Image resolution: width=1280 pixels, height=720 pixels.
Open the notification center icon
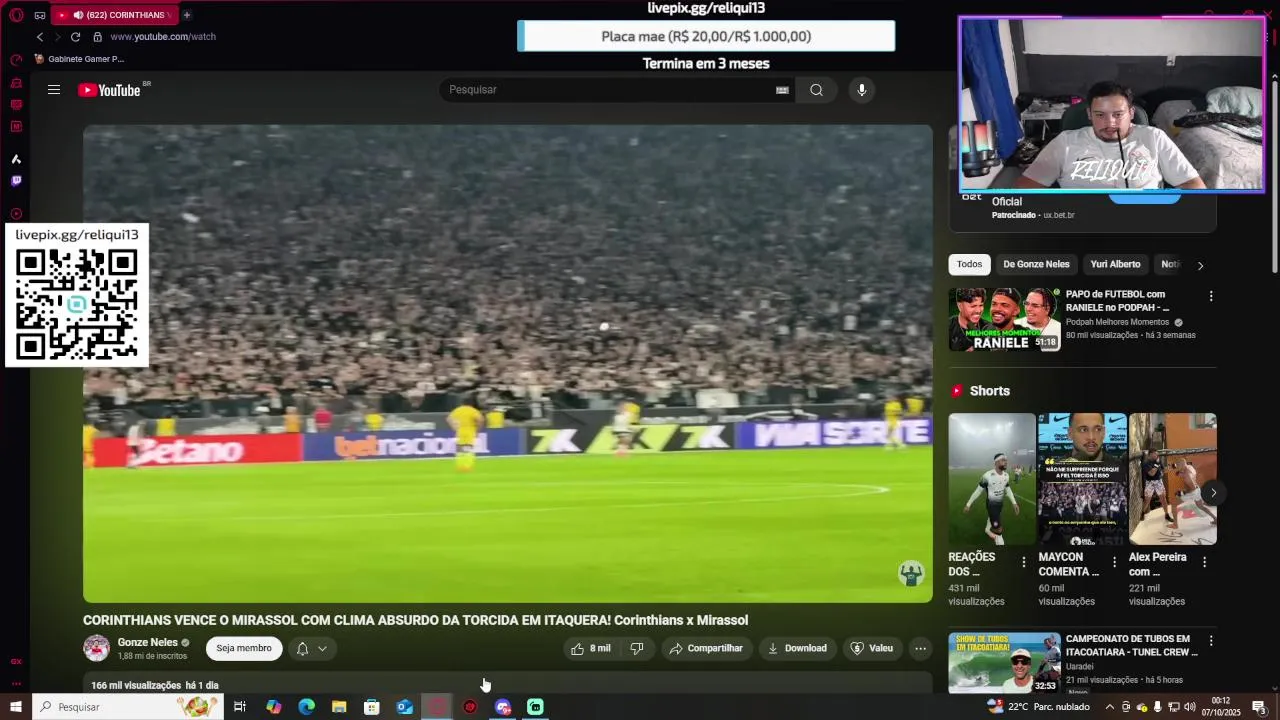pos(1260,707)
